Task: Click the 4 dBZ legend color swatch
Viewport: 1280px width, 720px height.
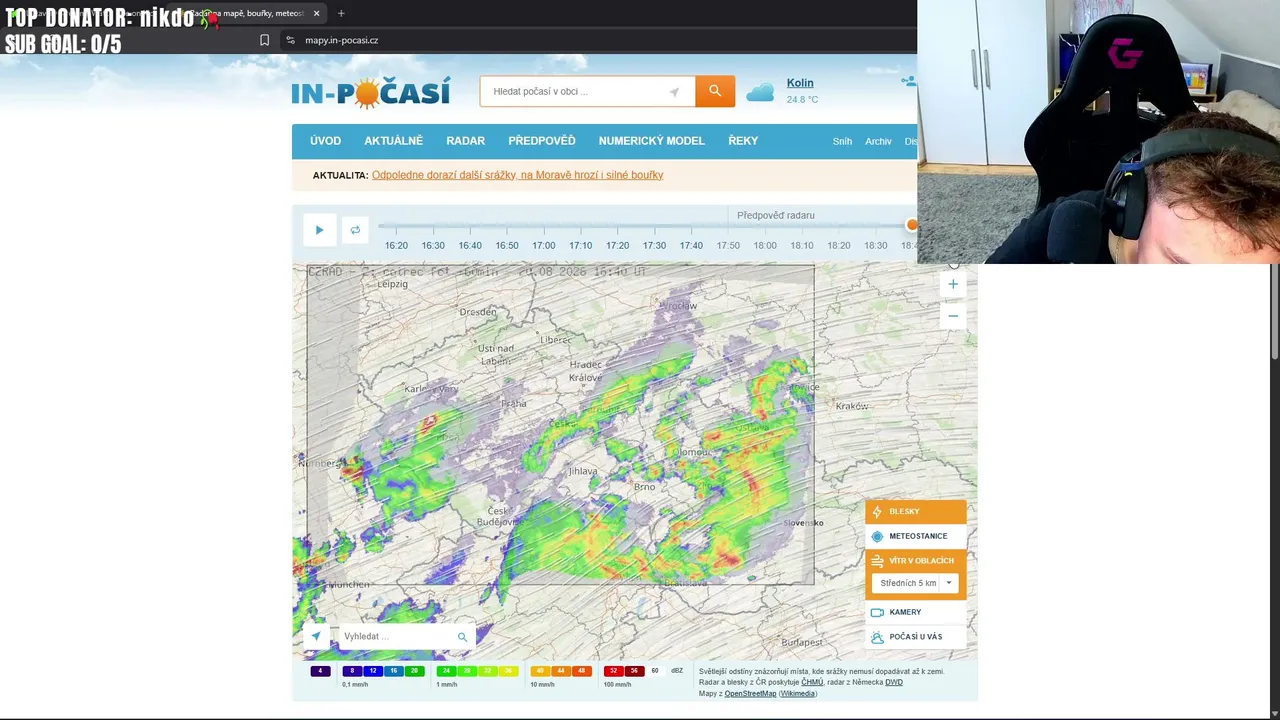Action: pos(320,671)
